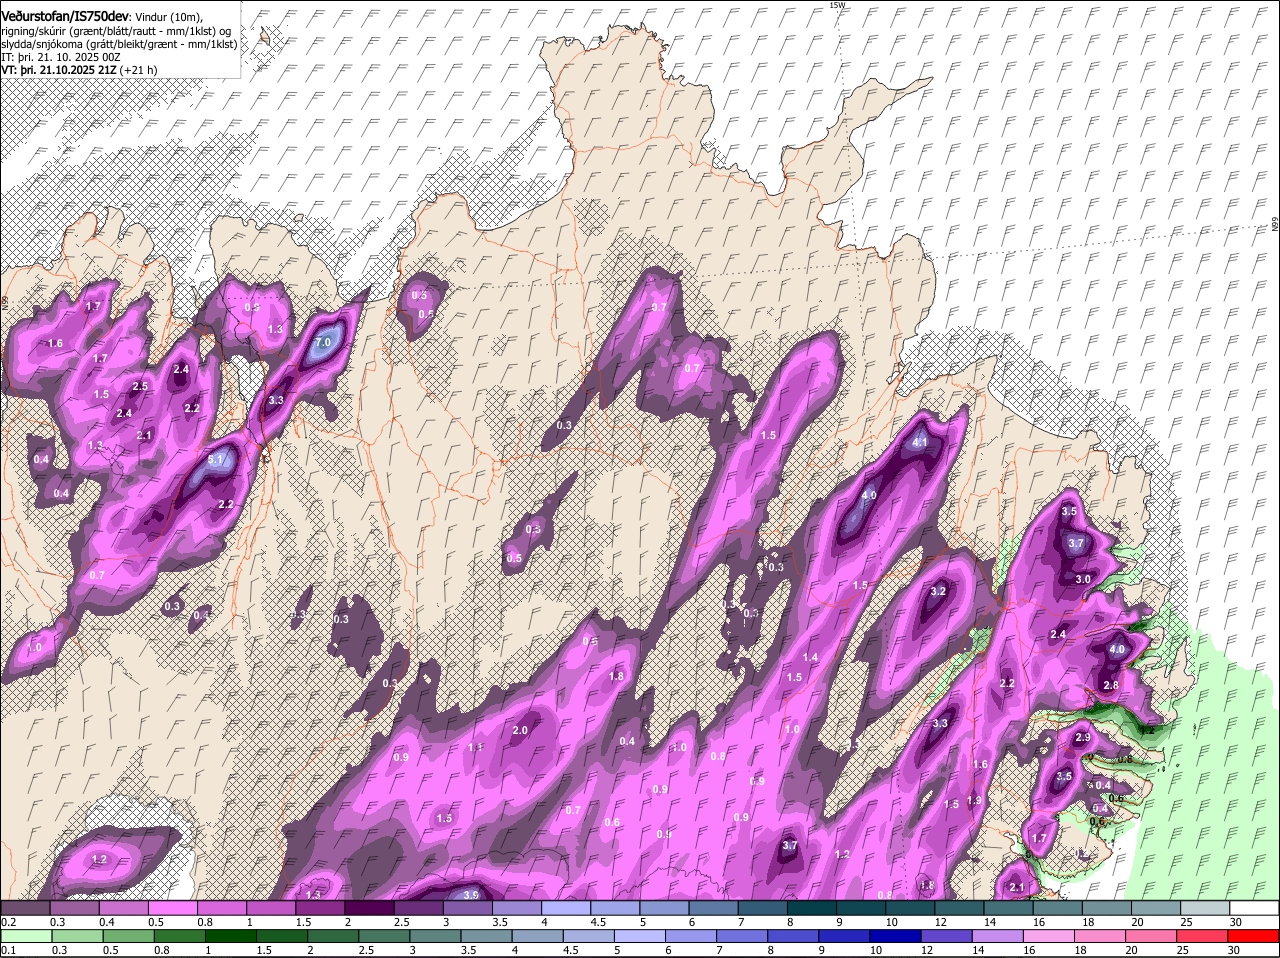Click the 2.0 precipitation value on the map

coord(520,730)
